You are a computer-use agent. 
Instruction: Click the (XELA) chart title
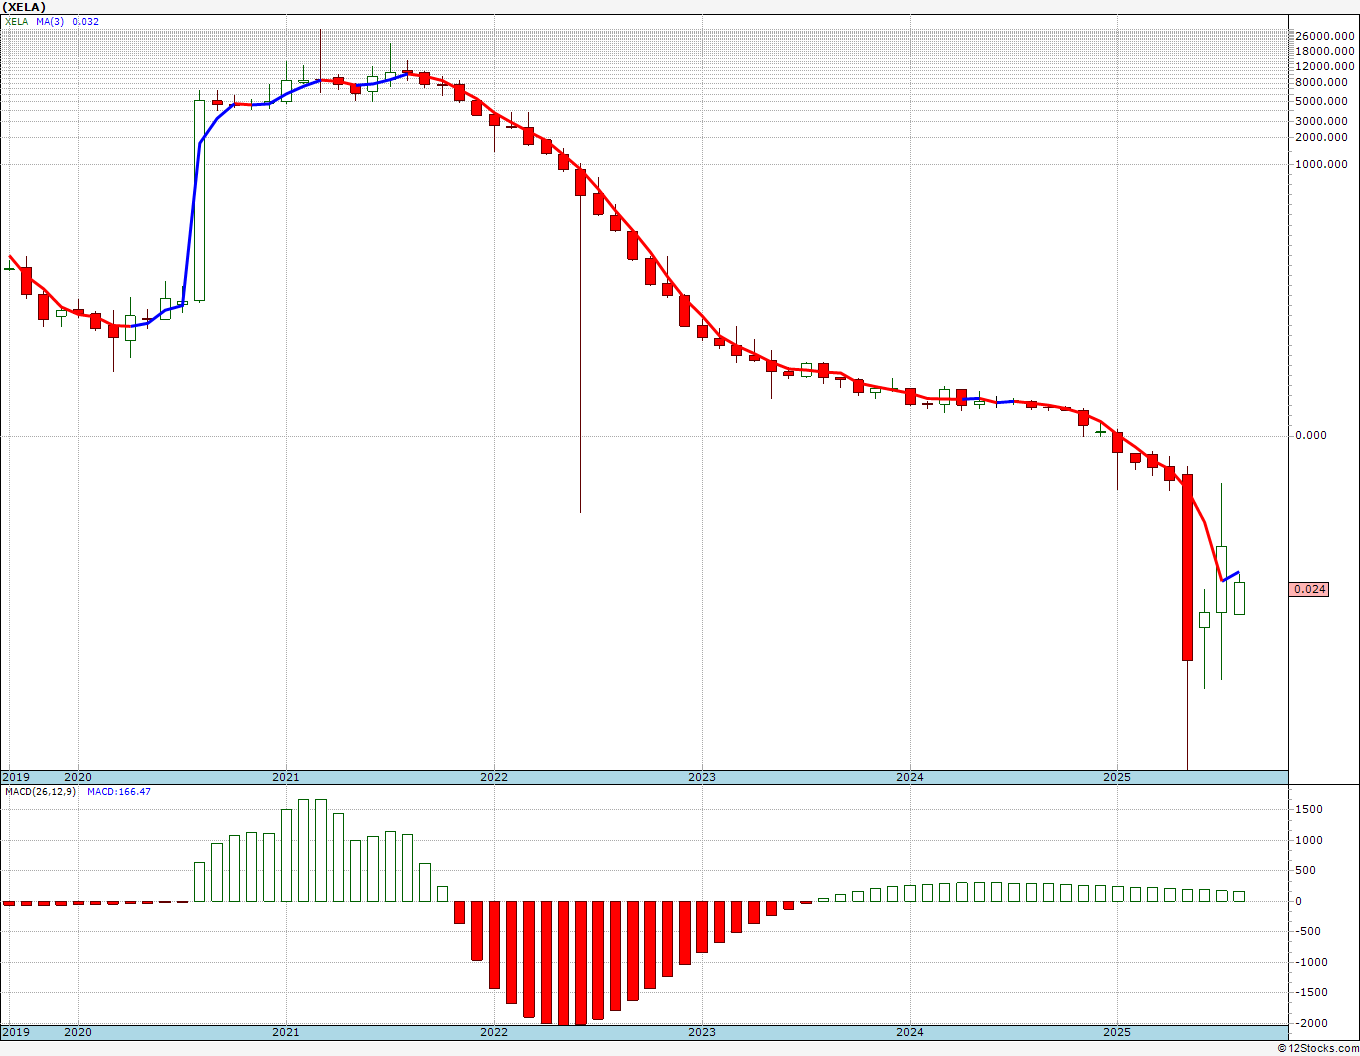coord(24,7)
